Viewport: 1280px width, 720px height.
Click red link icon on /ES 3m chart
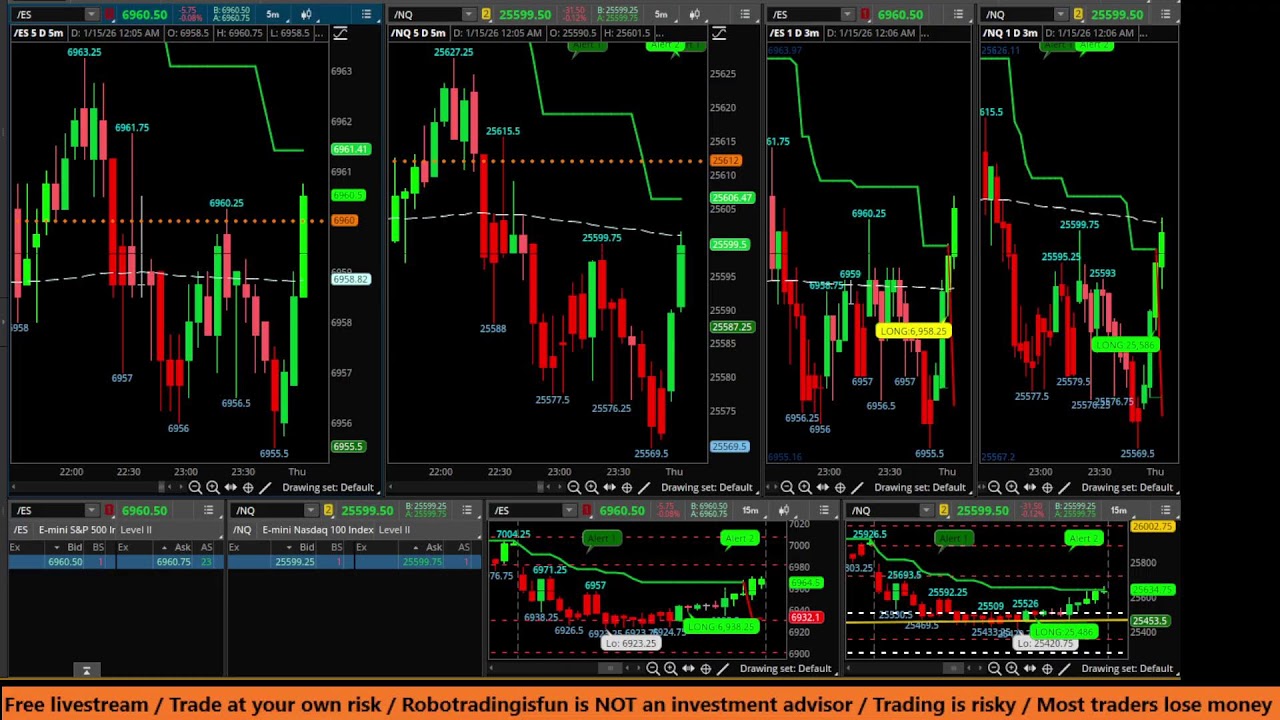(865, 14)
